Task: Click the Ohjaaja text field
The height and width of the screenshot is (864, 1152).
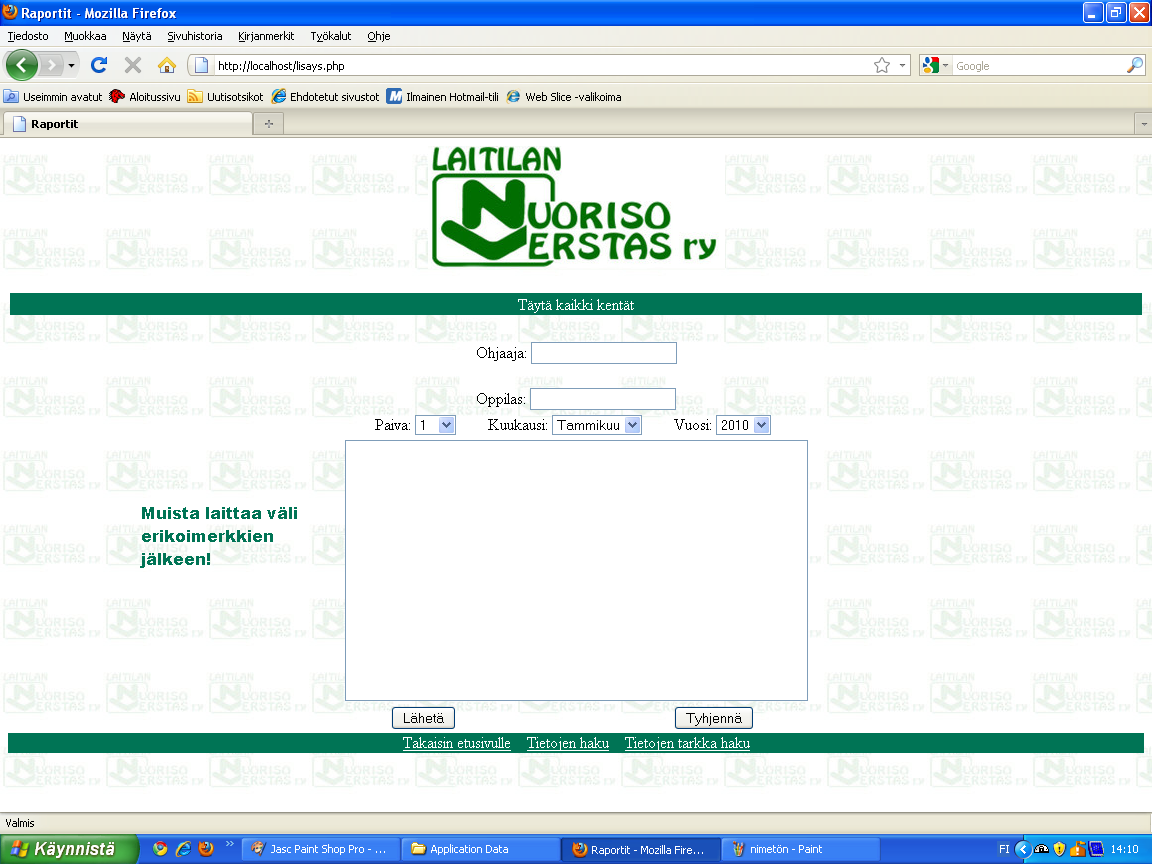Action: [x=604, y=353]
